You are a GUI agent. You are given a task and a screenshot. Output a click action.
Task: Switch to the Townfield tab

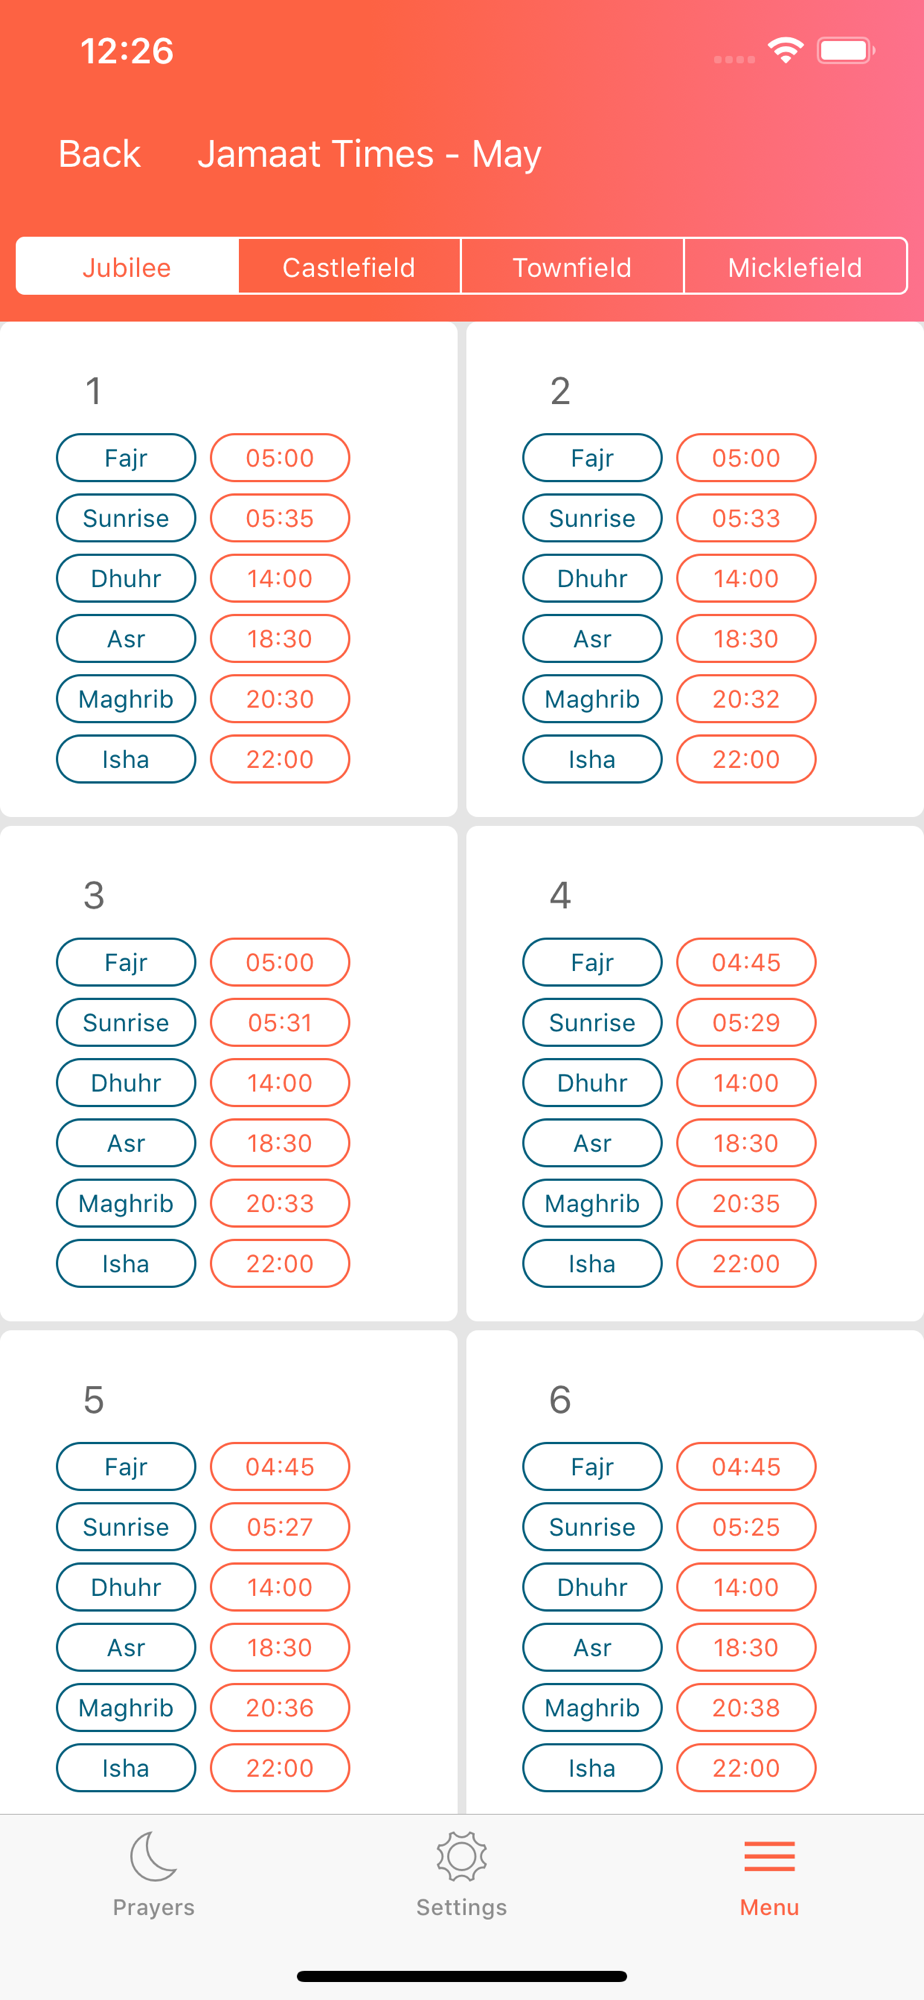click(572, 267)
